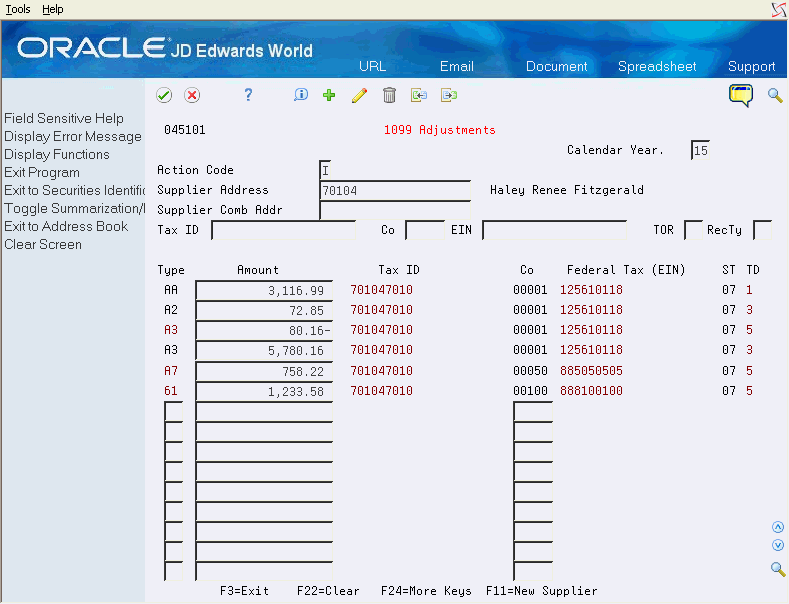Click the amount field 80.16-
Image resolution: width=789 pixels, height=604 pixels.
click(264, 331)
